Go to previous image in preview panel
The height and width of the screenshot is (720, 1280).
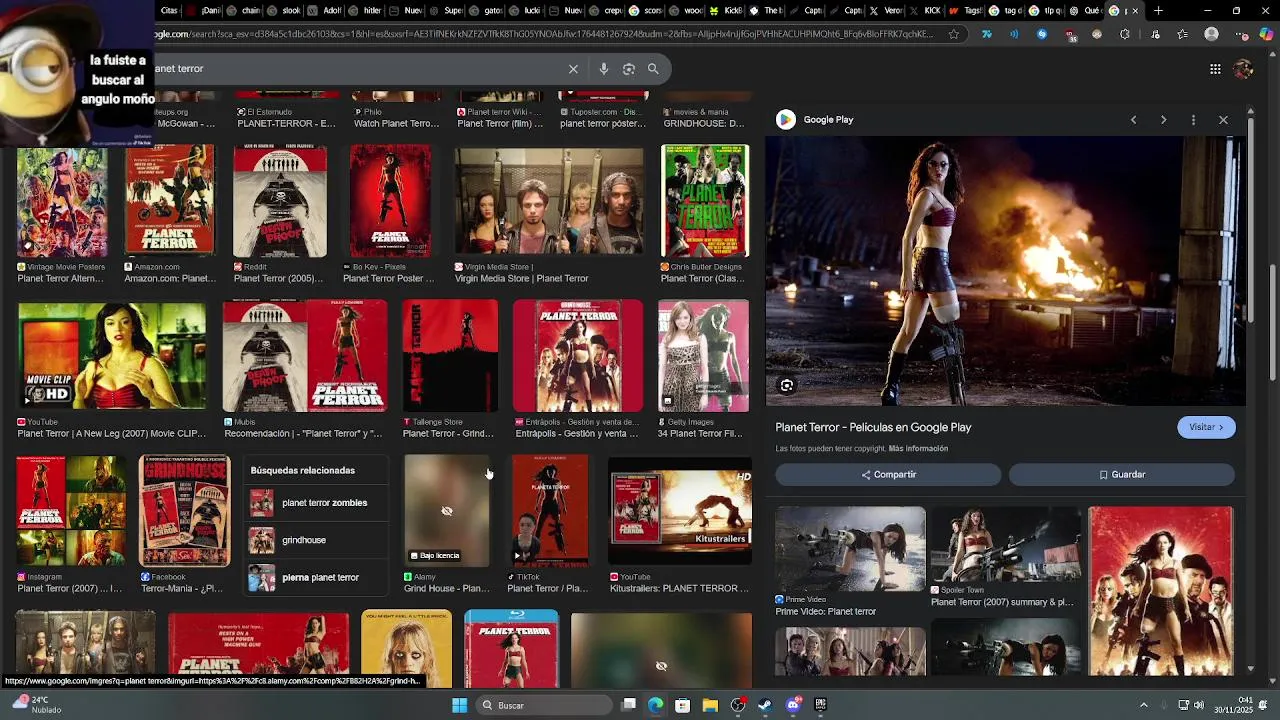(x=1133, y=120)
